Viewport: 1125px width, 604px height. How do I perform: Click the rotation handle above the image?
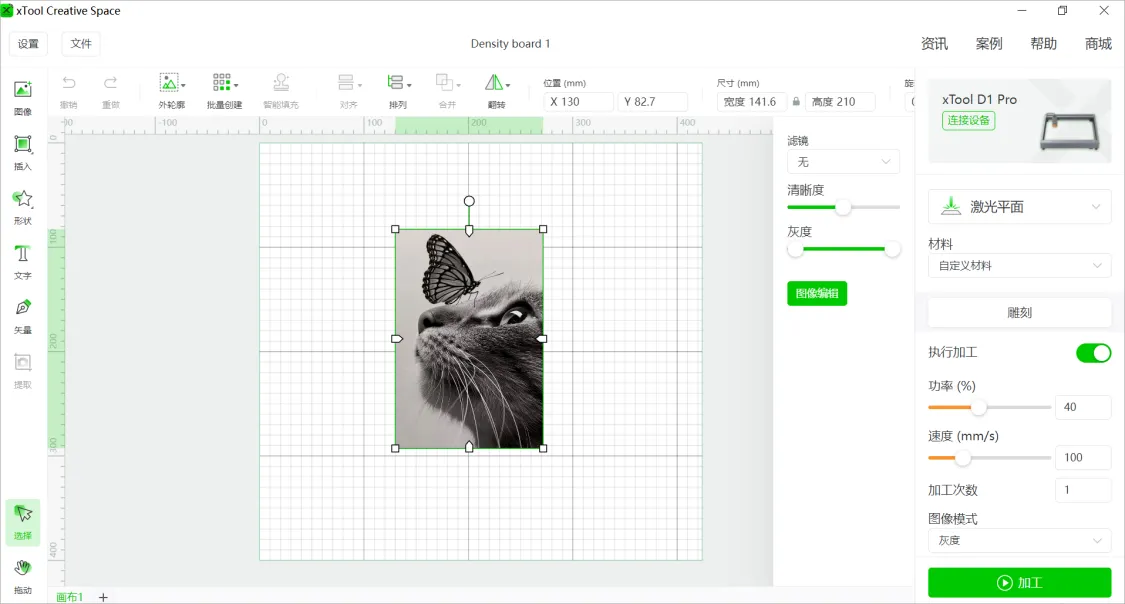[469, 202]
